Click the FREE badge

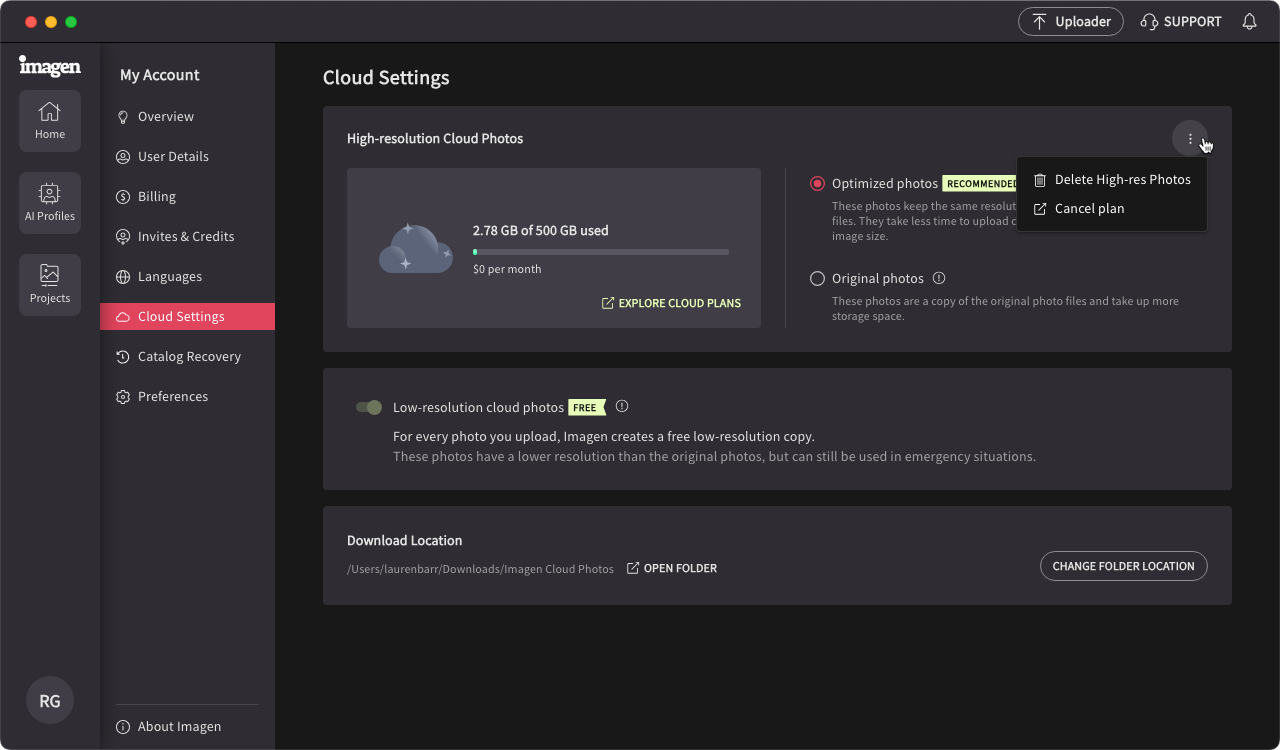click(587, 407)
